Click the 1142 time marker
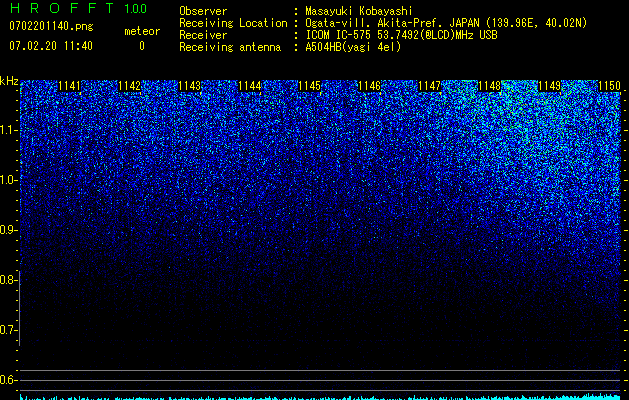629x400 pixels. click(x=130, y=86)
